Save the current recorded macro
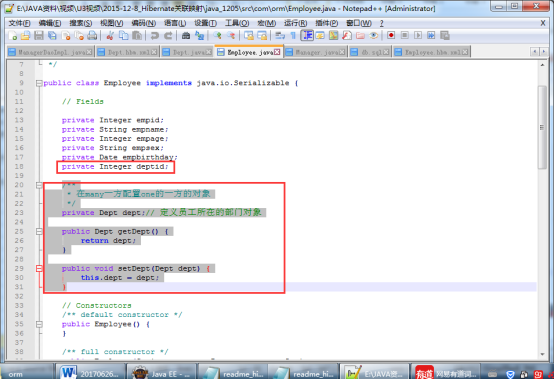Screen dimensions: 554x380 (445, 35)
